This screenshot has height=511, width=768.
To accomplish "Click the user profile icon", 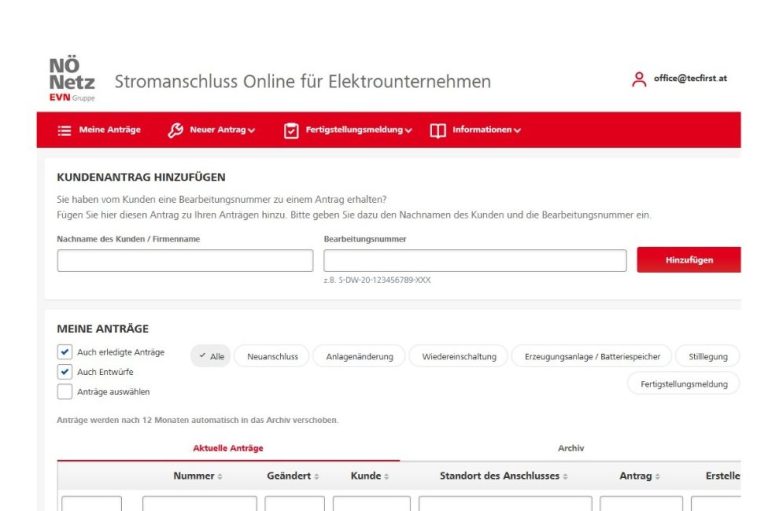I will [x=639, y=80].
